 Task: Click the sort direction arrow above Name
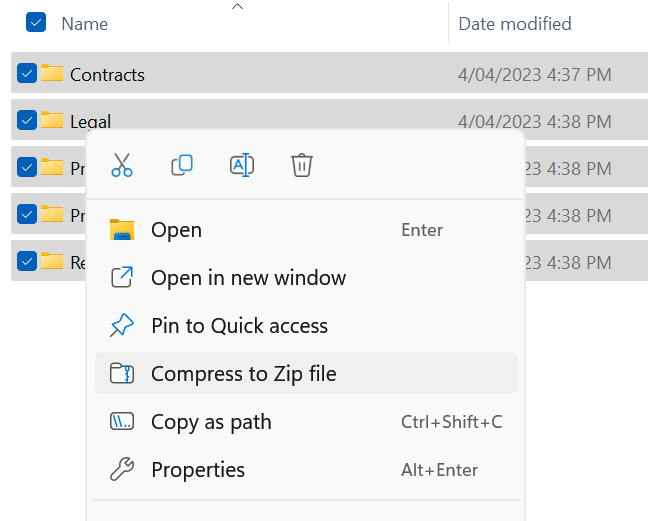[237, 6]
